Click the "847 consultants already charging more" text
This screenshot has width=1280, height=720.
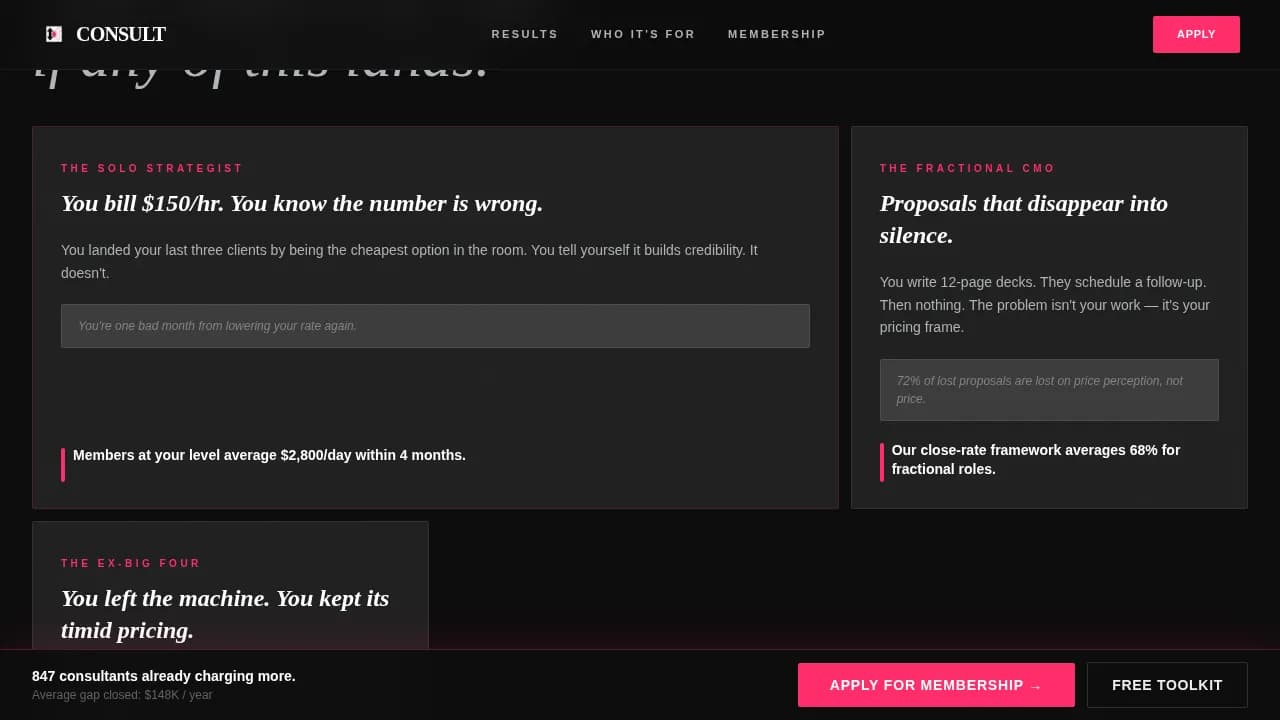164,676
